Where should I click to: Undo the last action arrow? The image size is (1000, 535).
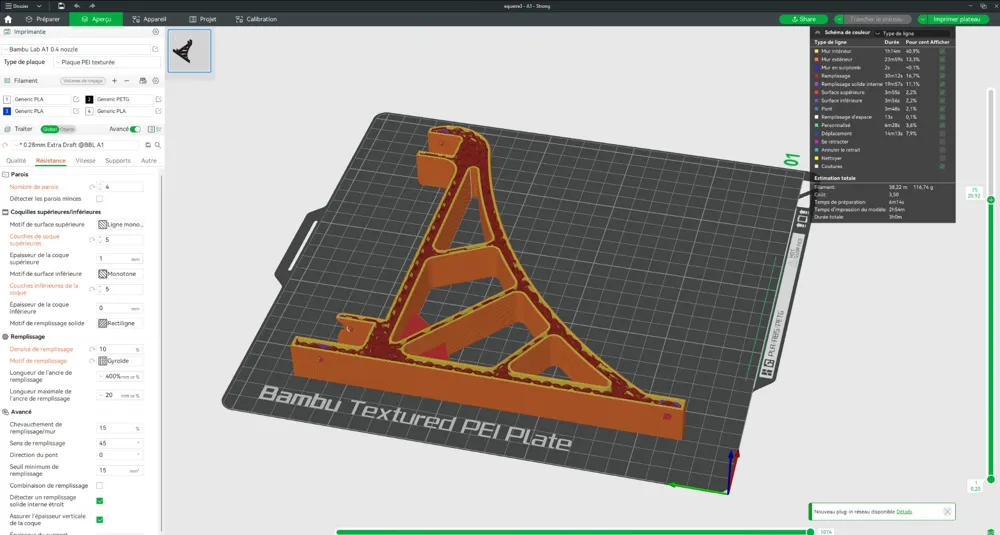pyautogui.click(x=77, y=6)
